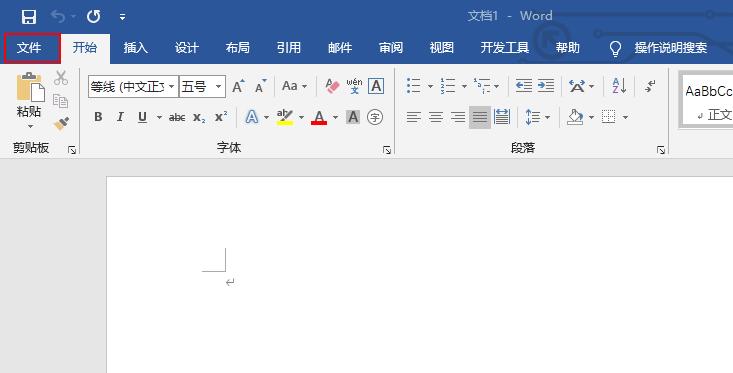
Task: Switch to the 布局 tab
Action: [x=237, y=48]
